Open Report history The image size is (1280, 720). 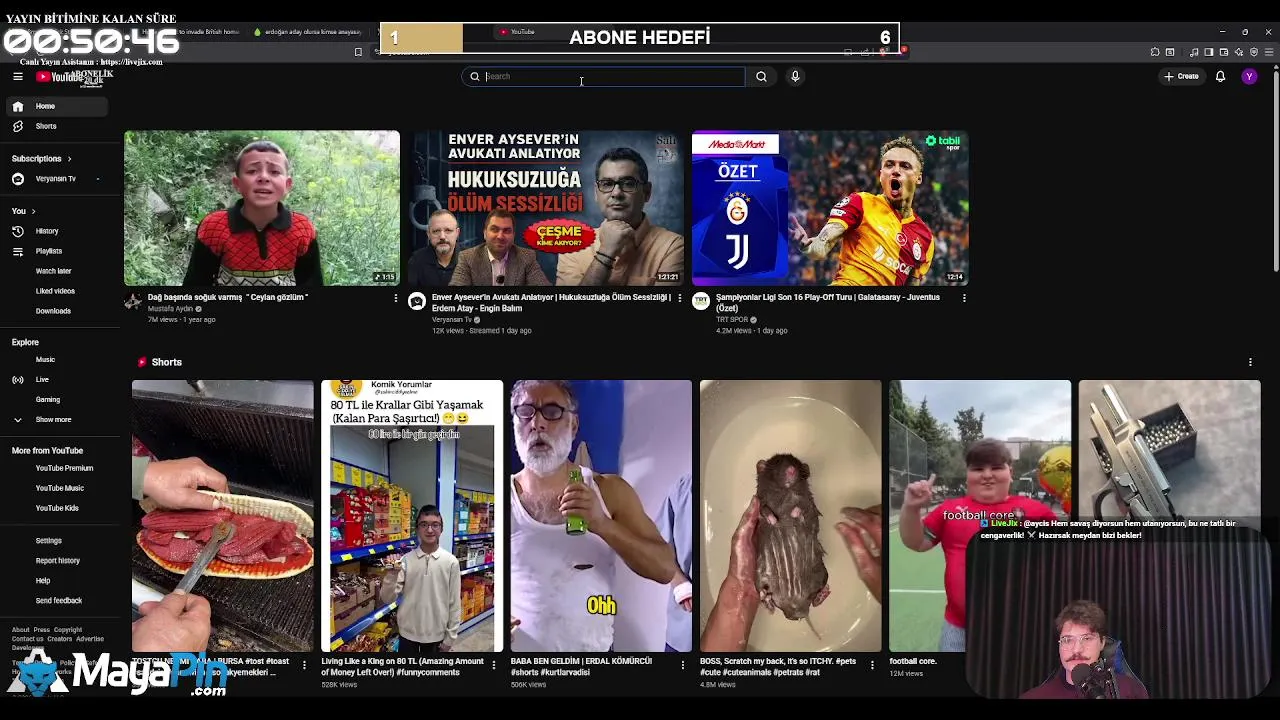point(60,560)
